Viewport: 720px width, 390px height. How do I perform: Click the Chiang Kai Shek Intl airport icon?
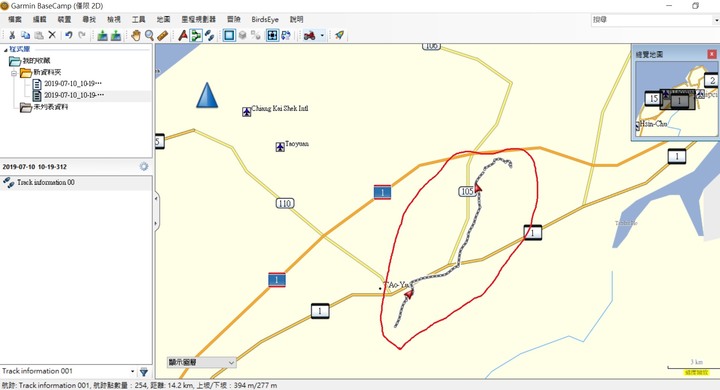[x=247, y=112]
